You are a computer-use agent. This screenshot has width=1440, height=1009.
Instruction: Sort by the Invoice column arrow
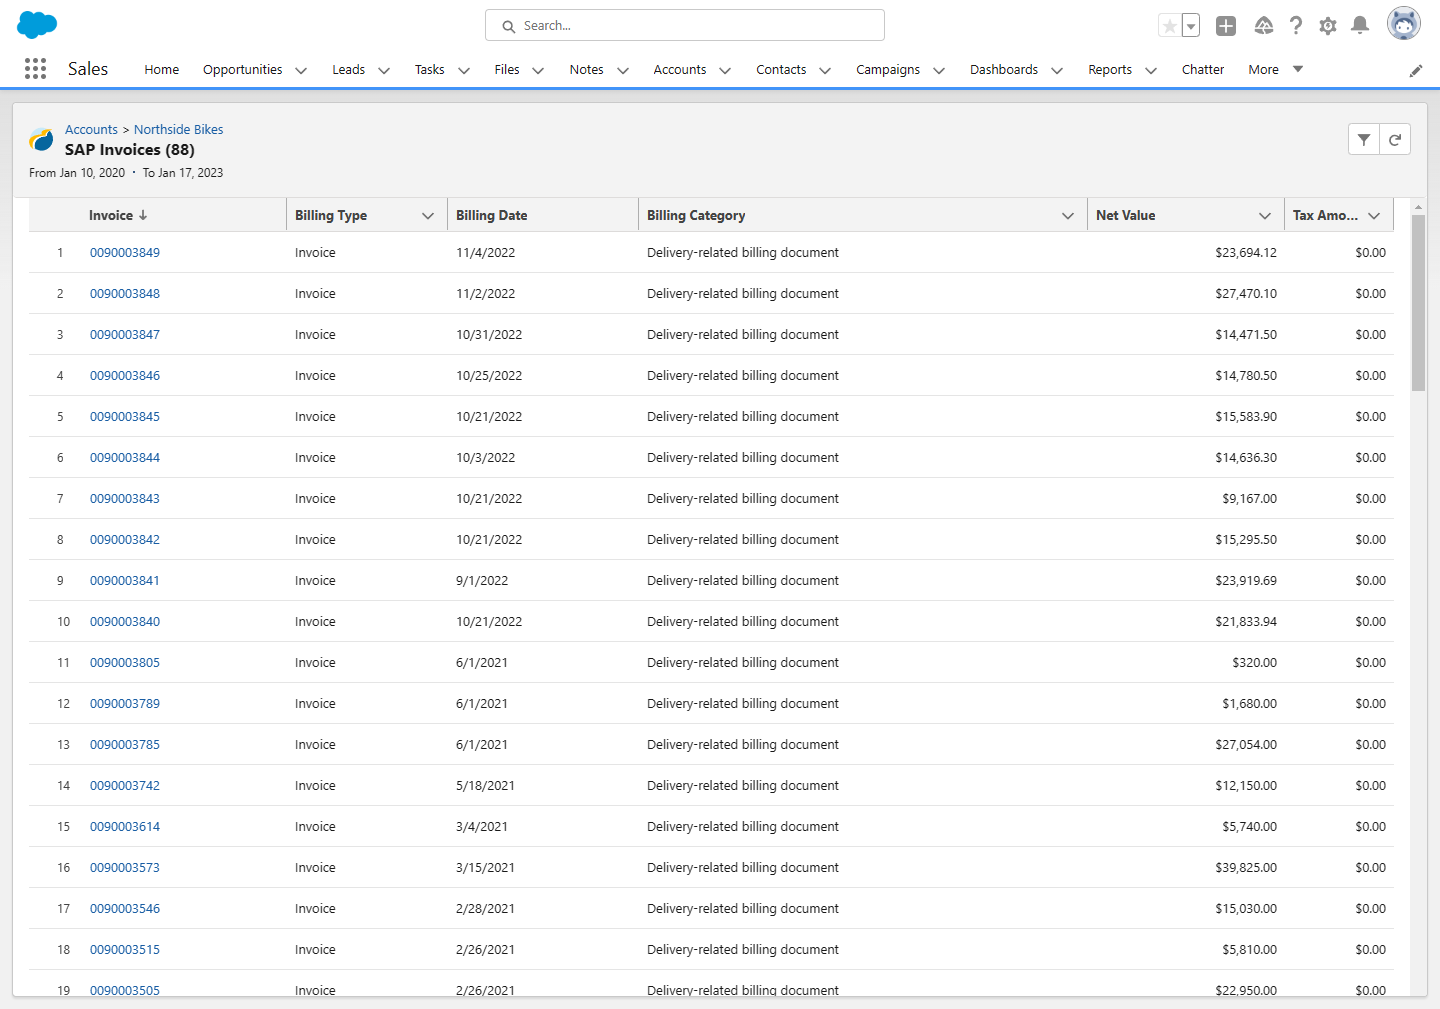(143, 215)
